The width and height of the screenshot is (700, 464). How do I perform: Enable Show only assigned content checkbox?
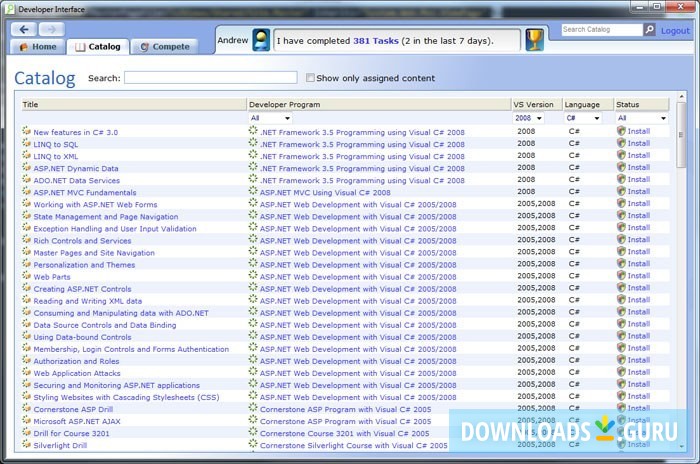[310, 78]
